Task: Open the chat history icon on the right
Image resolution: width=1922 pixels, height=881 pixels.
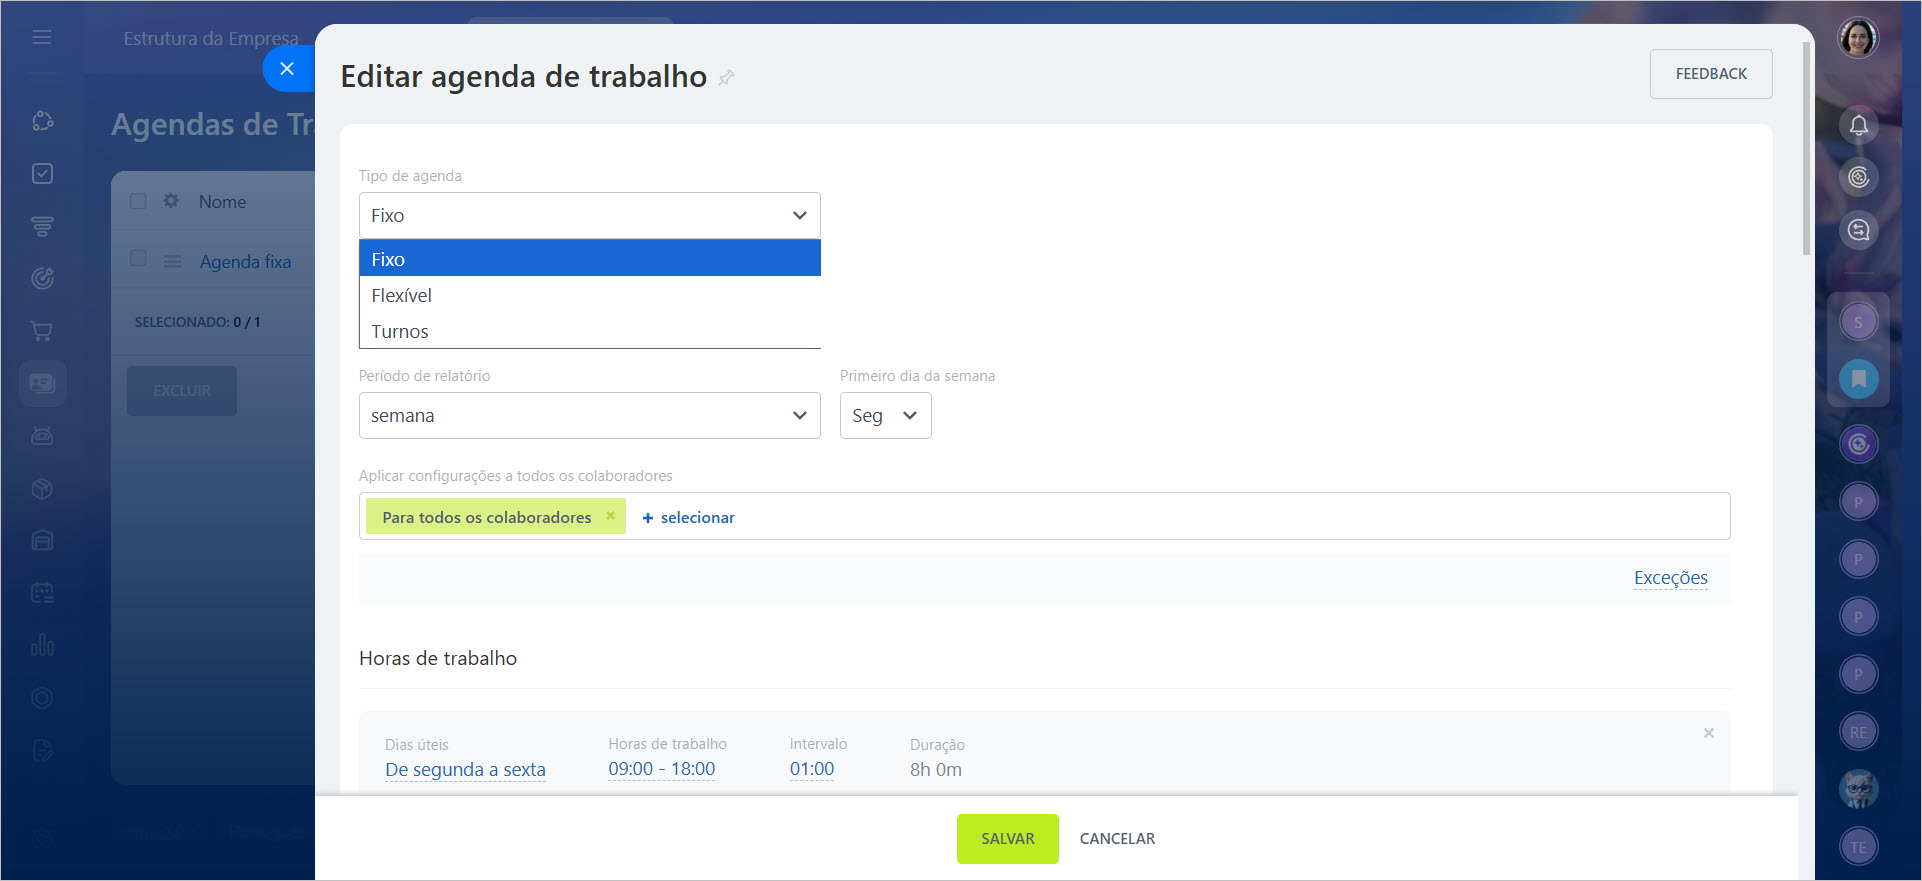Action: [x=1858, y=230]
